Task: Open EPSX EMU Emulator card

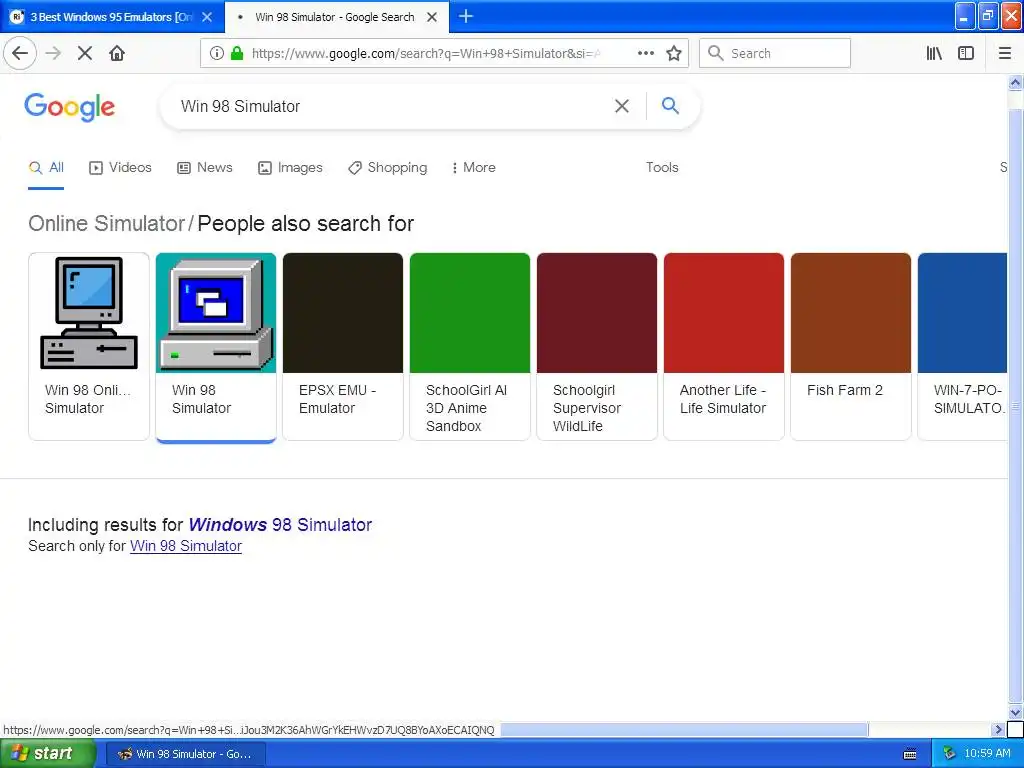Action: click(343, 346)
